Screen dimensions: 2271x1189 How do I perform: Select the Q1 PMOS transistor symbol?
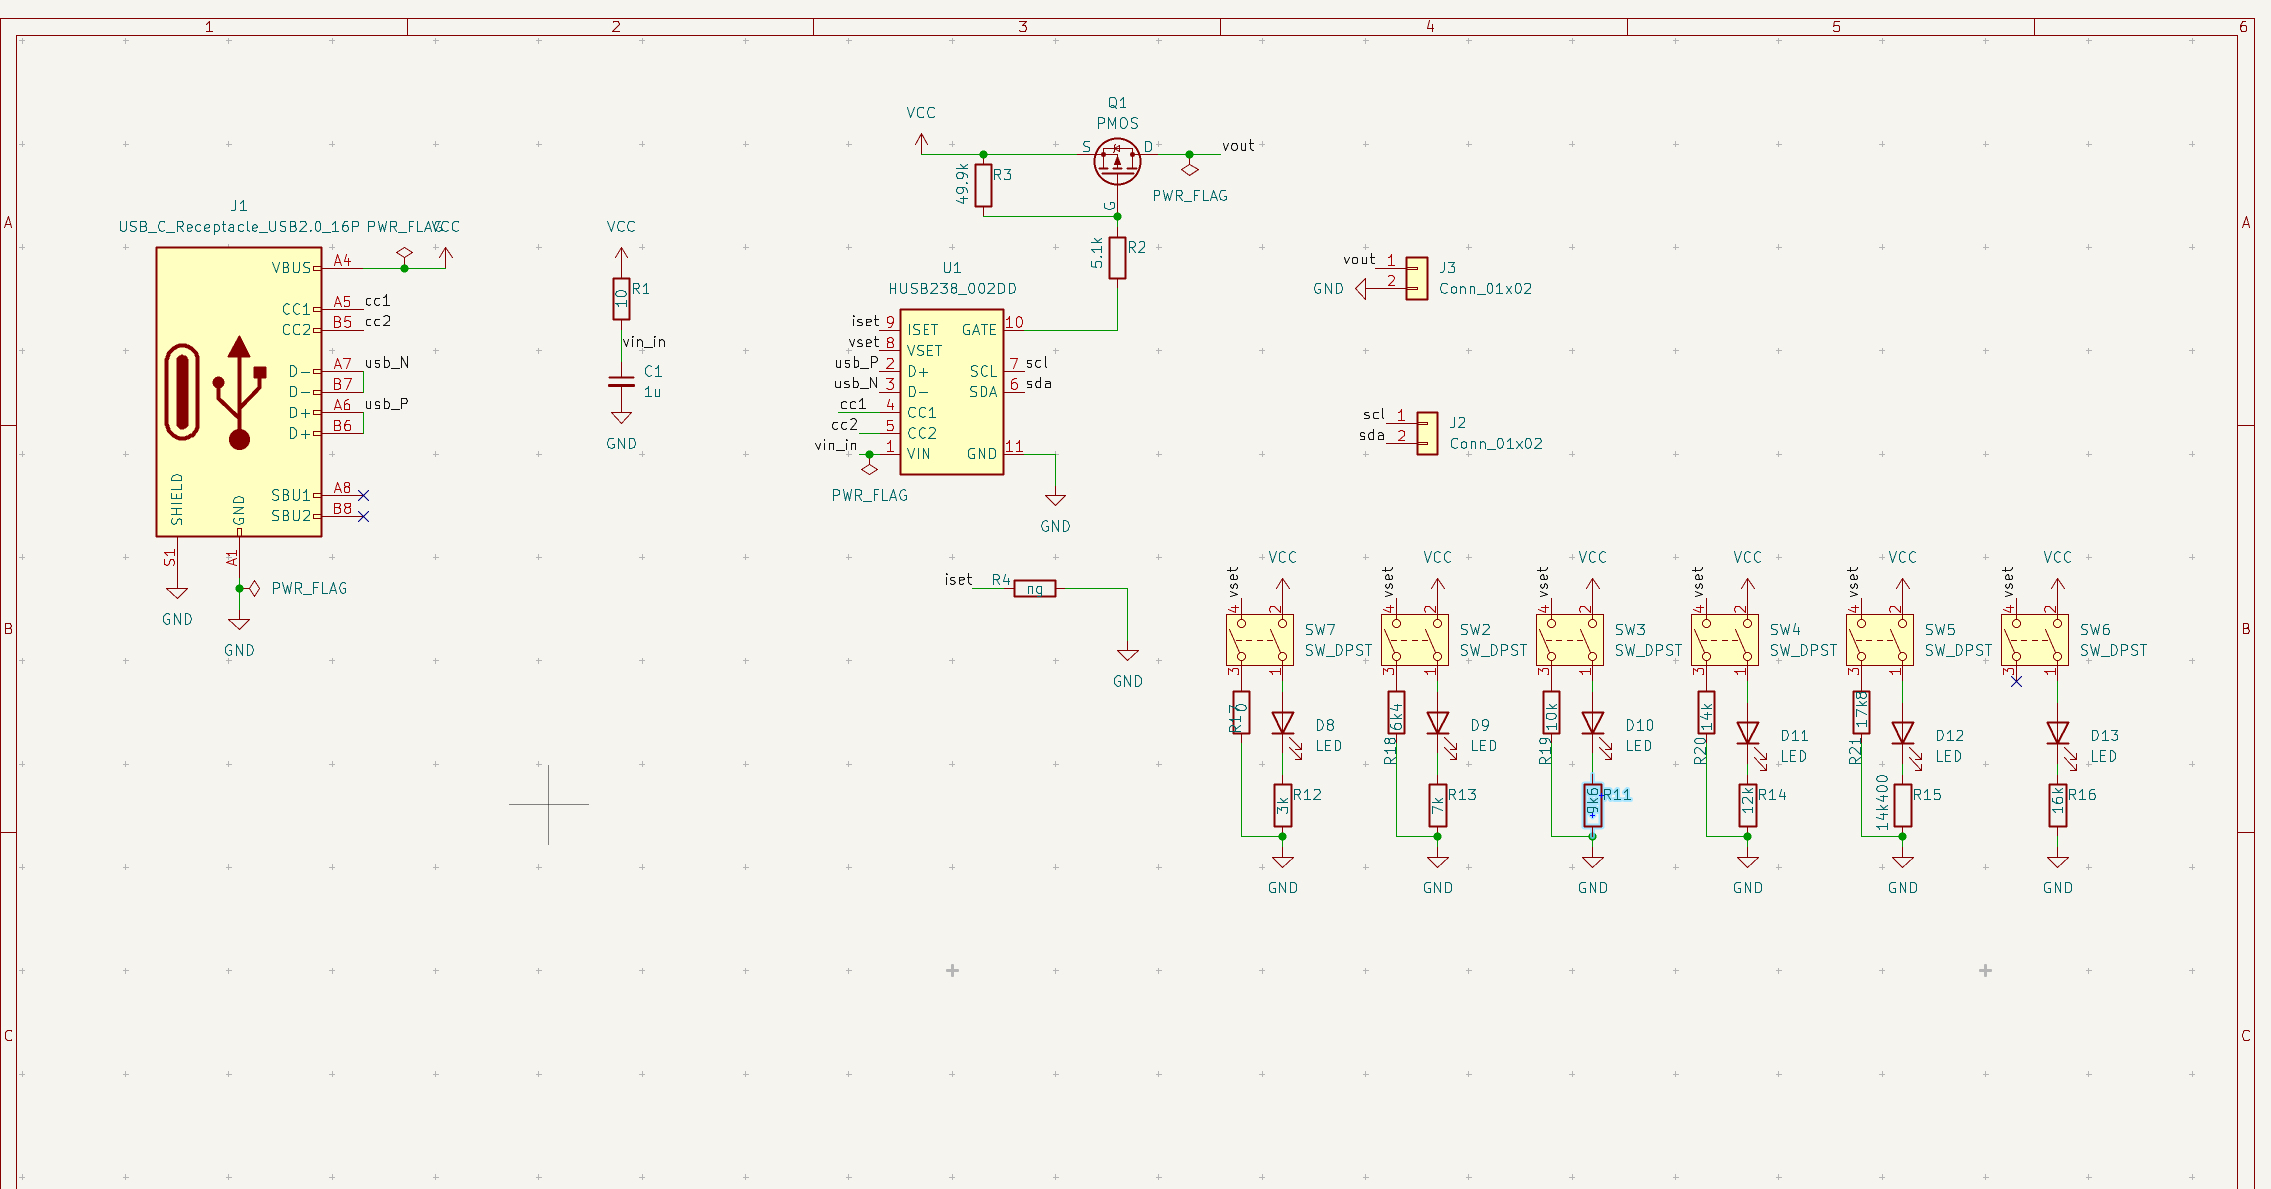[x=1117, y=161]
